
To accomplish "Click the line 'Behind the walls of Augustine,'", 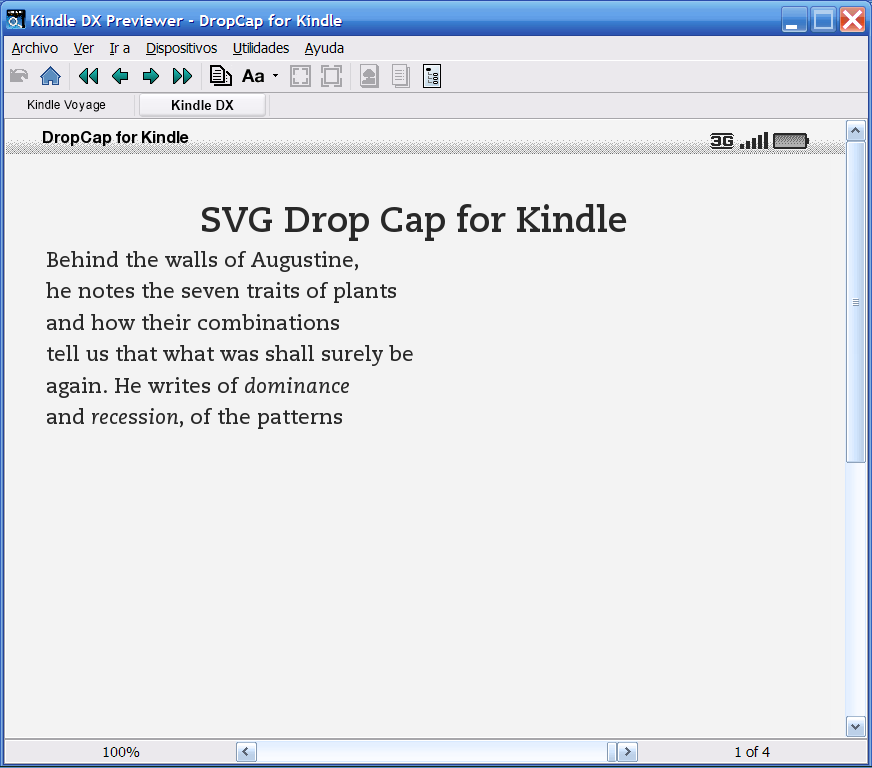I will [x=202, y=260].
